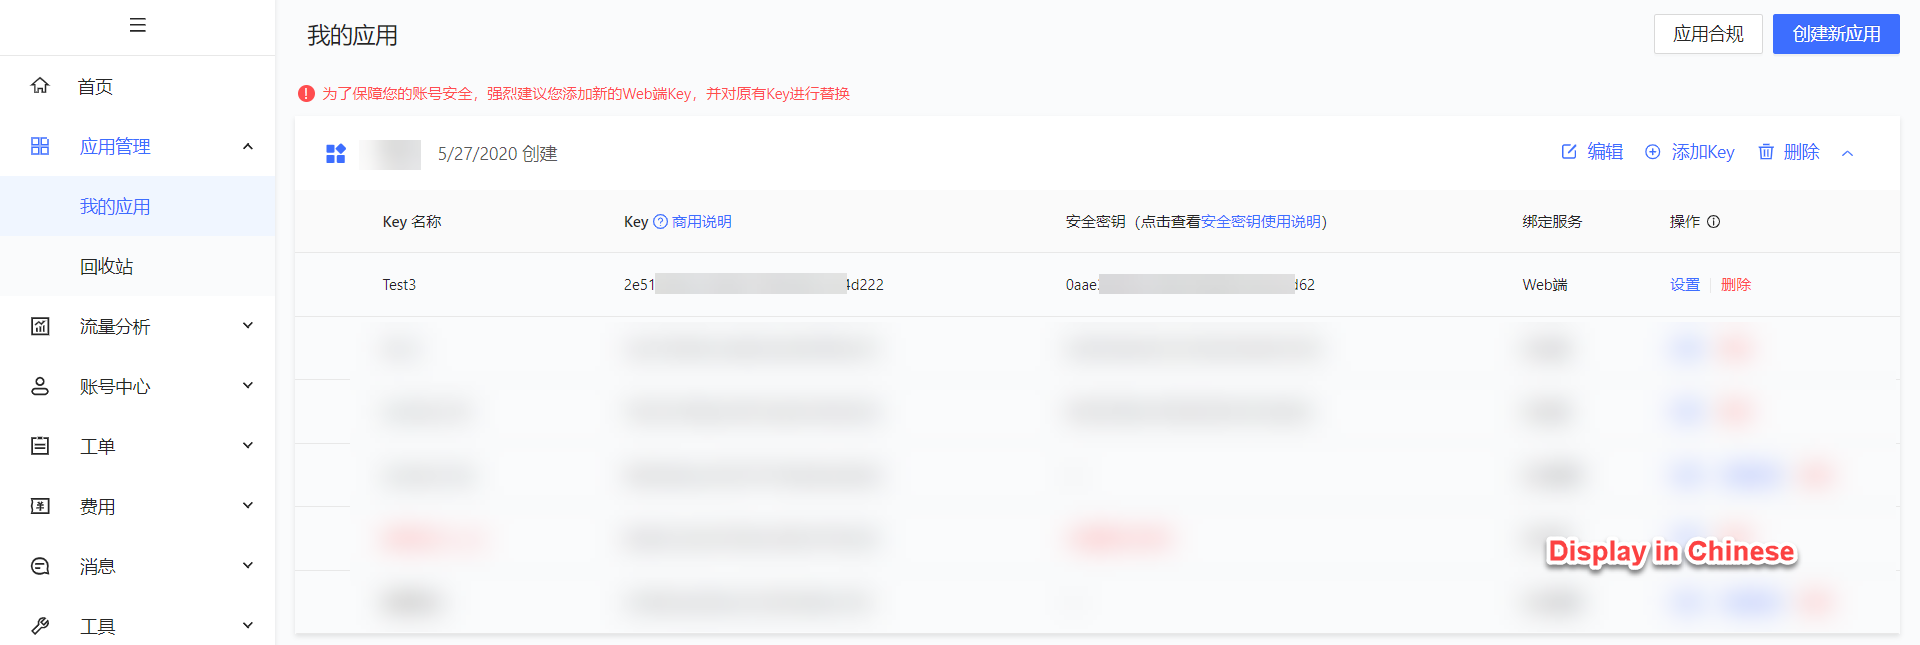Click the red warning exclamation icon
1920x645 pixels.
tap(306, 93)
